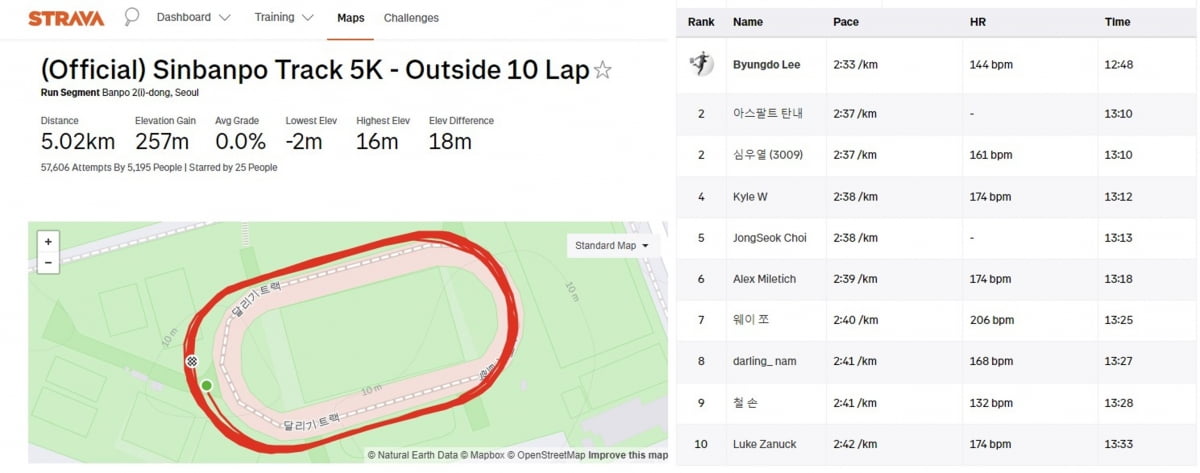Click the checkered finish flag marker

(x=191, y=361)
